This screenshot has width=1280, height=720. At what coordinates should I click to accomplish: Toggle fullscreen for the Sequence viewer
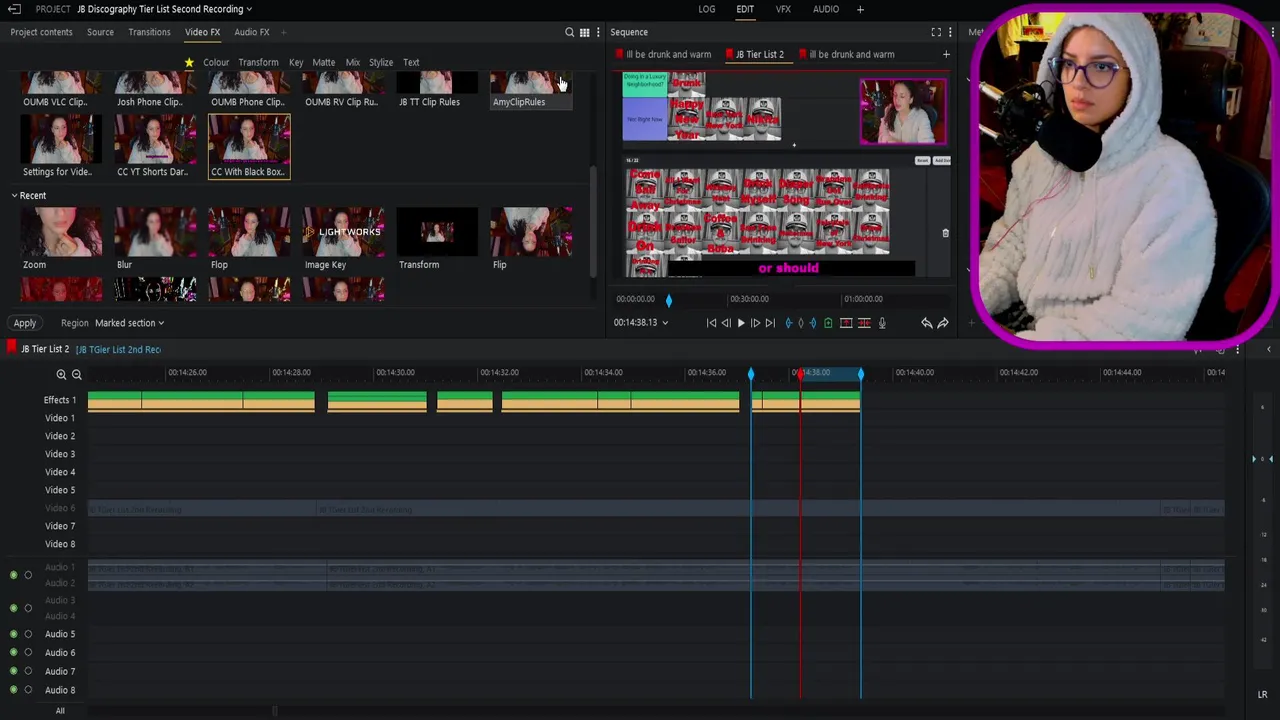click(936, 32)
